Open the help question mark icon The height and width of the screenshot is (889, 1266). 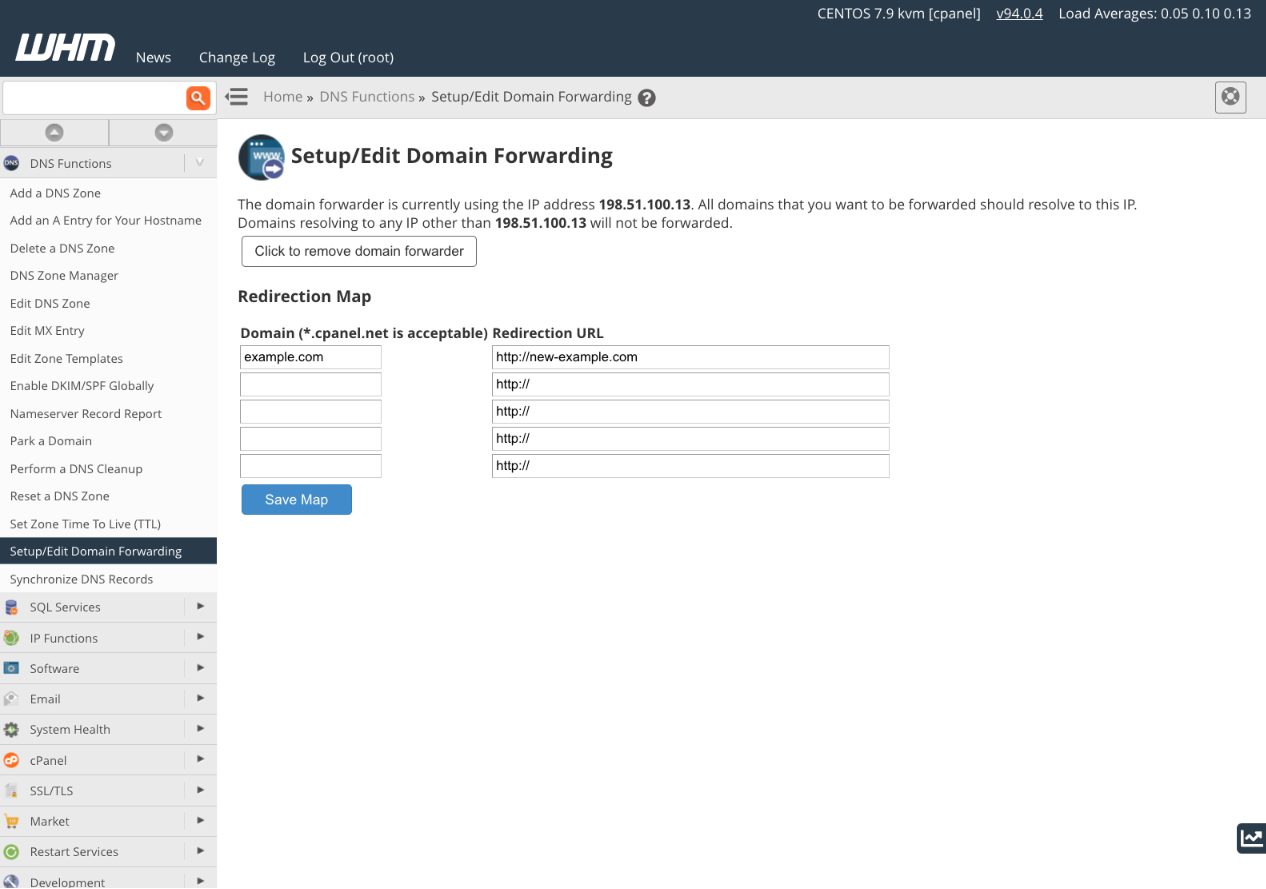coord(647,98)
